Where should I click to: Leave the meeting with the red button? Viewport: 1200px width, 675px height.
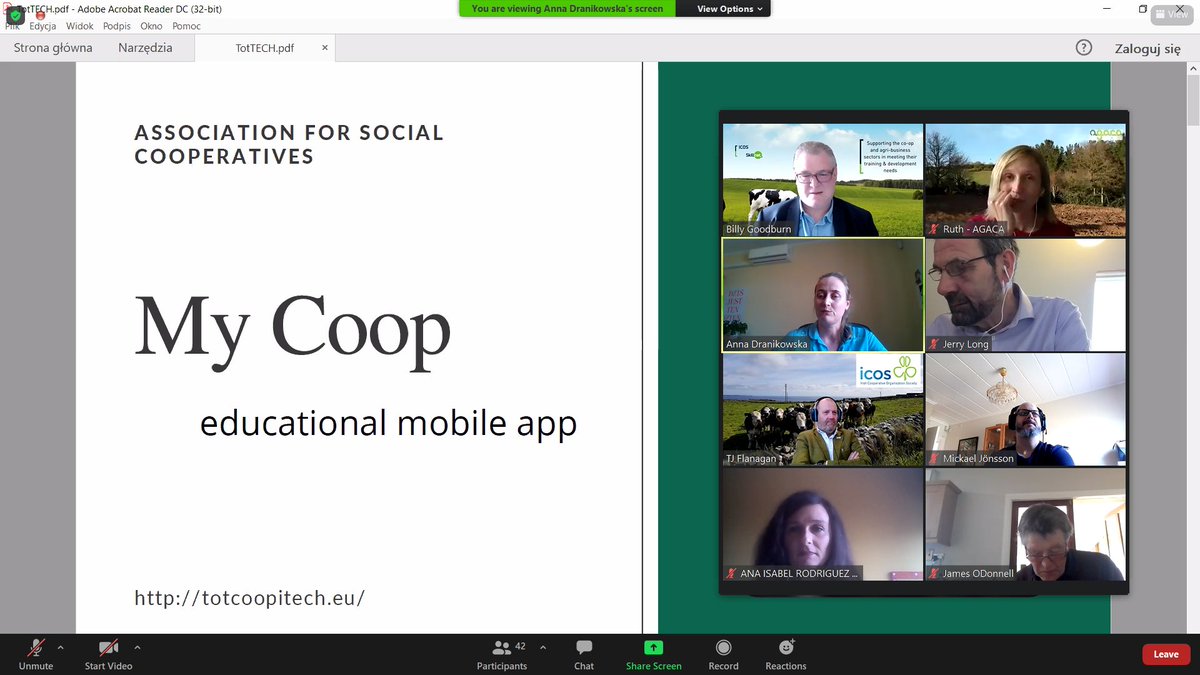tap(1166, 654)
